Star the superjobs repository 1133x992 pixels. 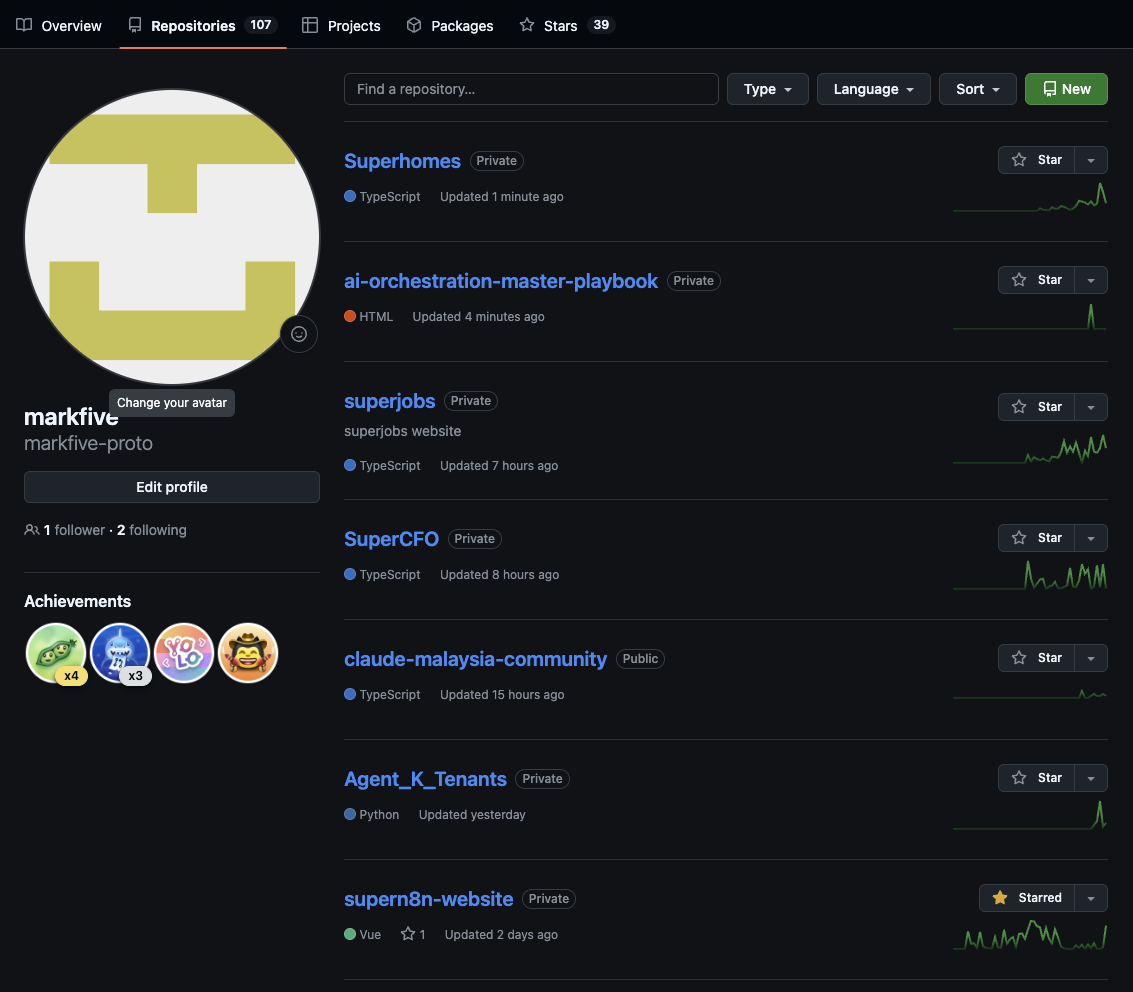tap(1036, 407)
